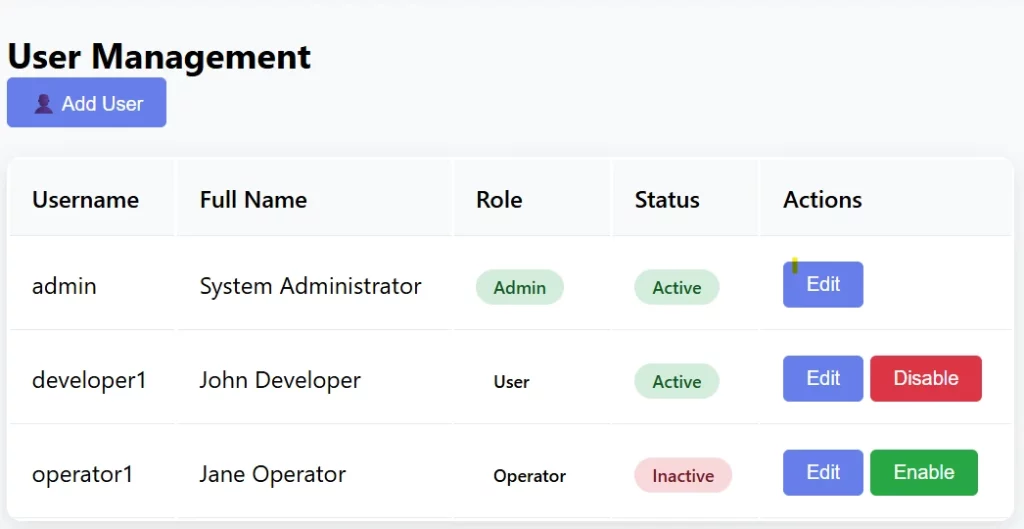Enable the operator1 account
Viewport: 1024px width, 529px height.
[x=923, y=473]
